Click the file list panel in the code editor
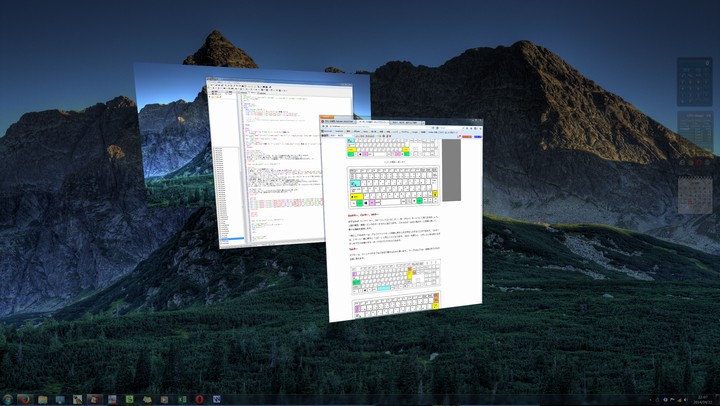Screen dimensions: 720x406 pyautogui.click(x=224, y=190)
